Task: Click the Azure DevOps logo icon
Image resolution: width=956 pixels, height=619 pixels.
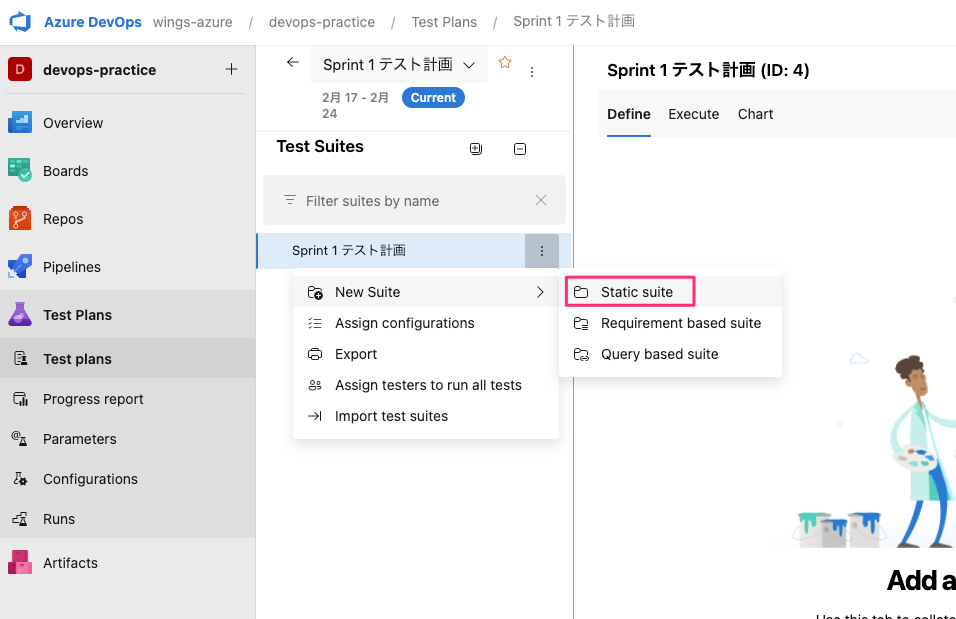Action: (21, 21)
